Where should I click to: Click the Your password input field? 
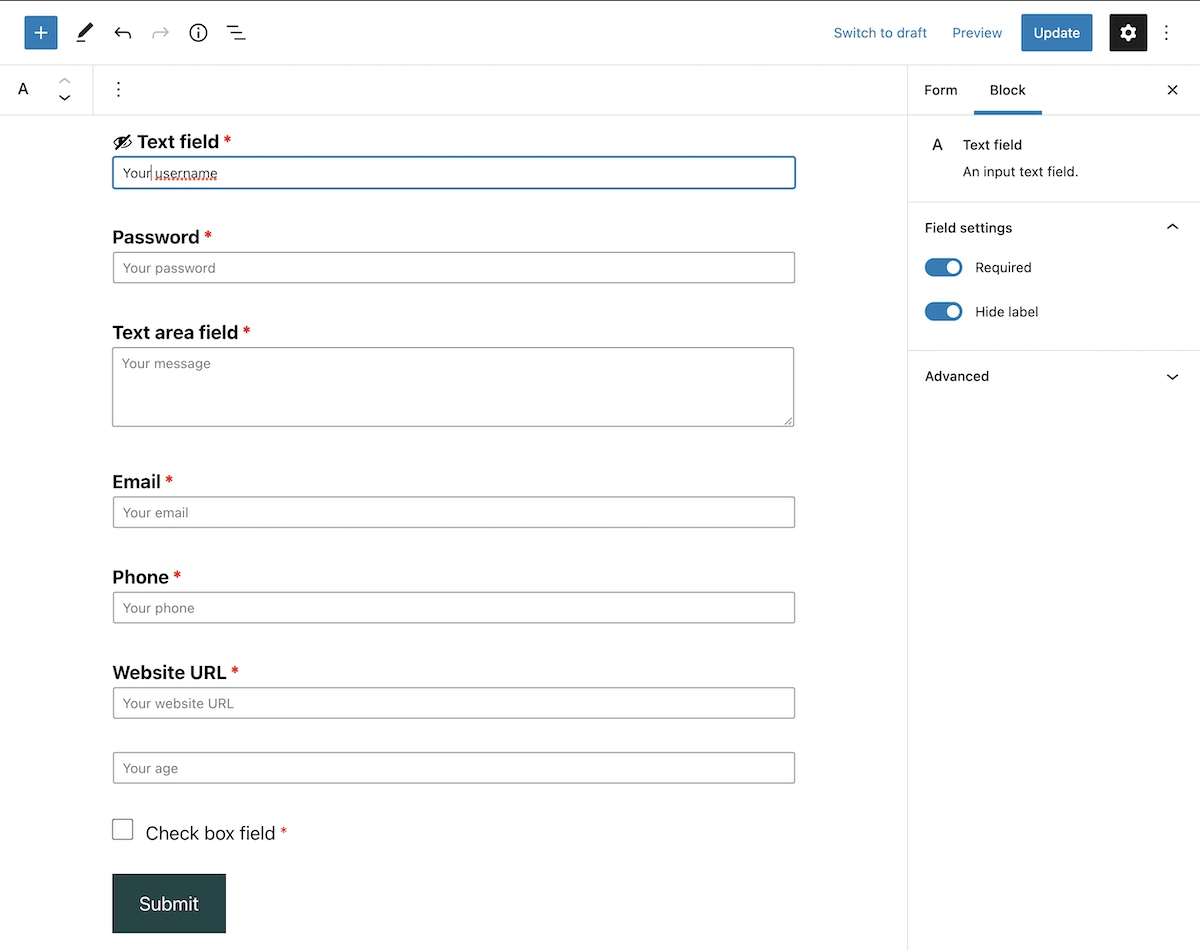(x=454, y=268)
